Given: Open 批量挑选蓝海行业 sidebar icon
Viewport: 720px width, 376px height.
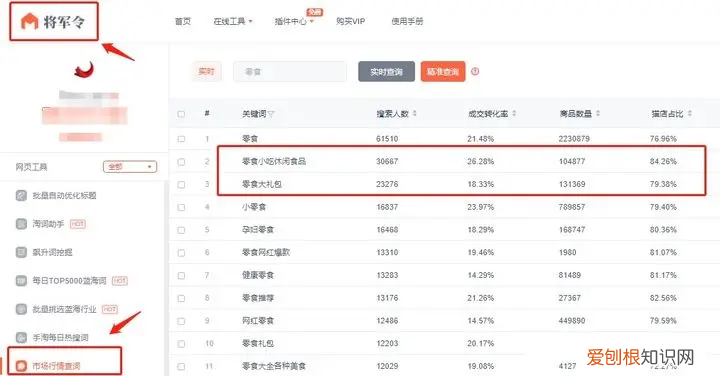Looking at the screenshot, I should [x=21, y=309].
